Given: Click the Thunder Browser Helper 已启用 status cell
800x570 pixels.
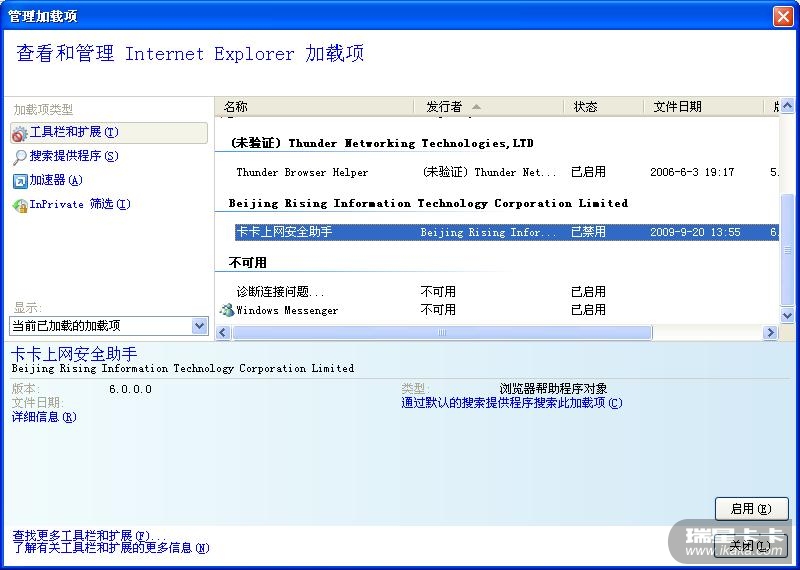Looking at the screenshot, I should tap(588, 172).
